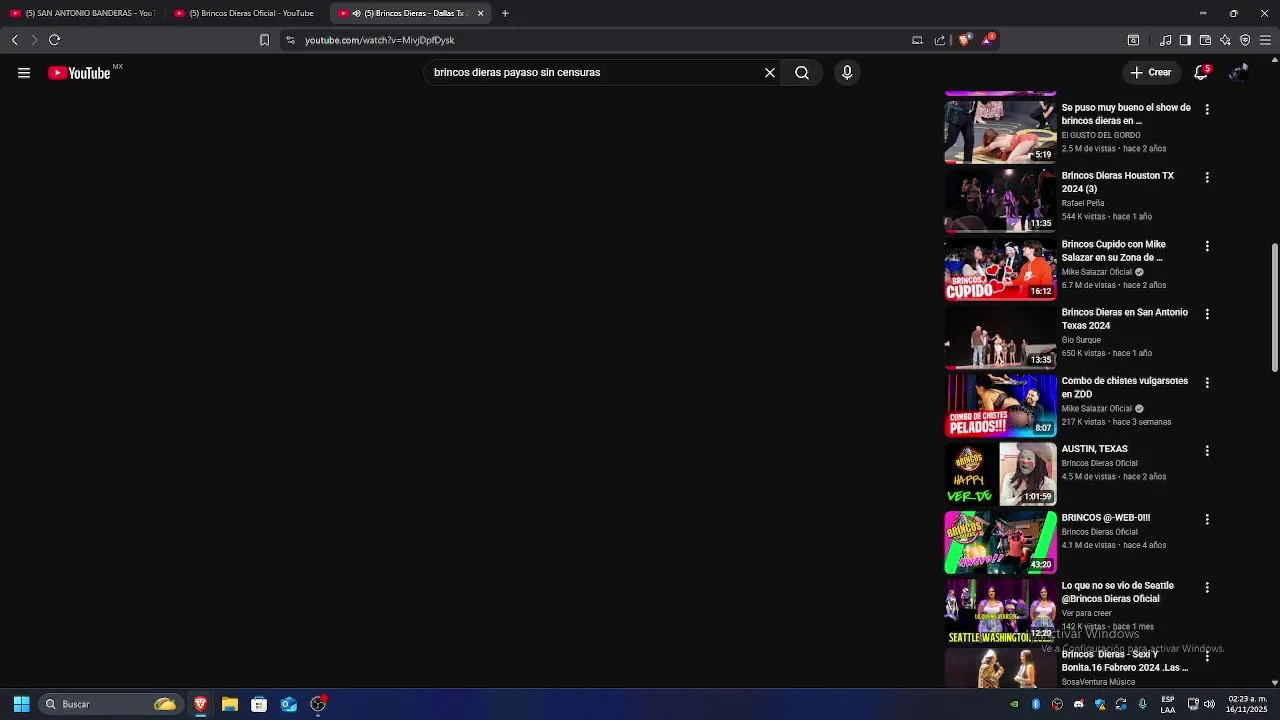
Task: Open options for BRINCOS @-WEB-0!!! video
Action: [x=1207, y=519]
